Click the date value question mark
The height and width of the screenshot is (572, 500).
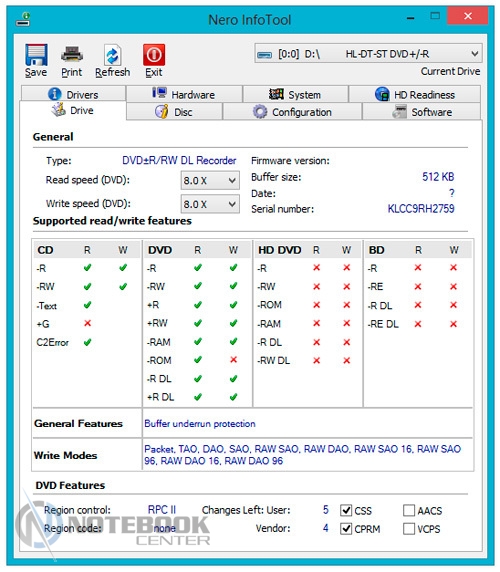[452, 193]
